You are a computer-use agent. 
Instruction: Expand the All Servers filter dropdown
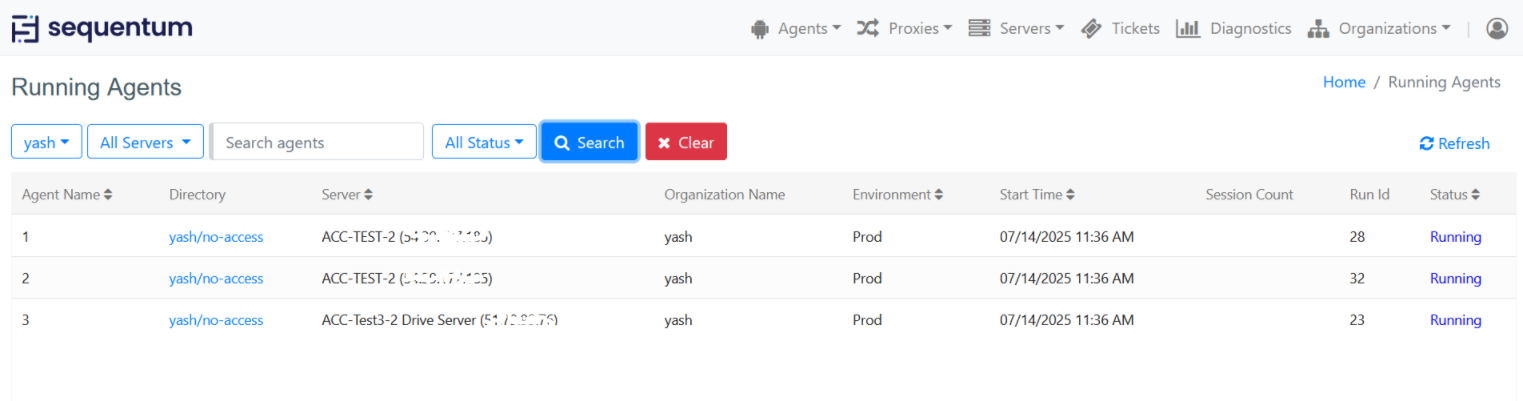coord(145,142)
